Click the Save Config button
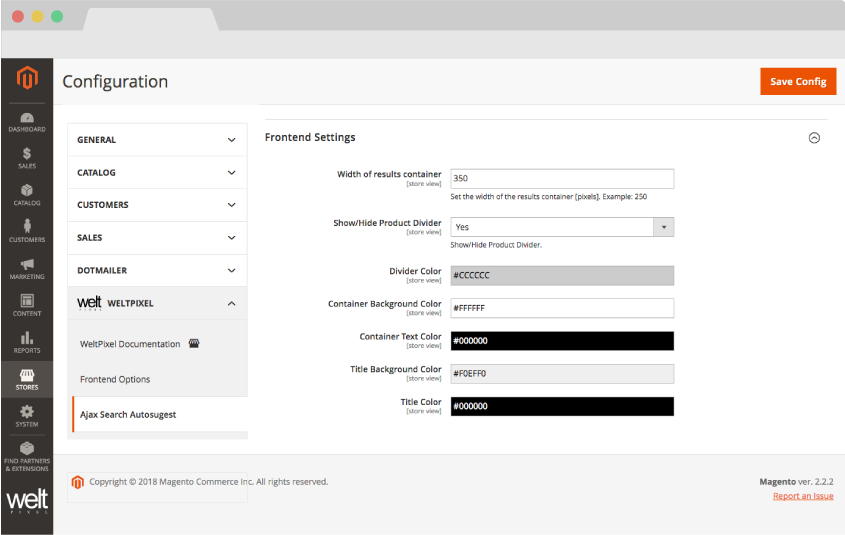This screenshot has height=535, width=845. point(797,82)
